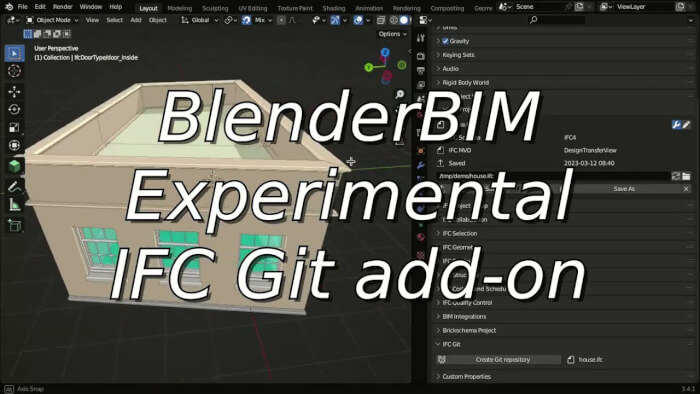Open the Render menu
The width and height of the screenshot is (700, 394).
pyautogui.click(x=62, y=7)
